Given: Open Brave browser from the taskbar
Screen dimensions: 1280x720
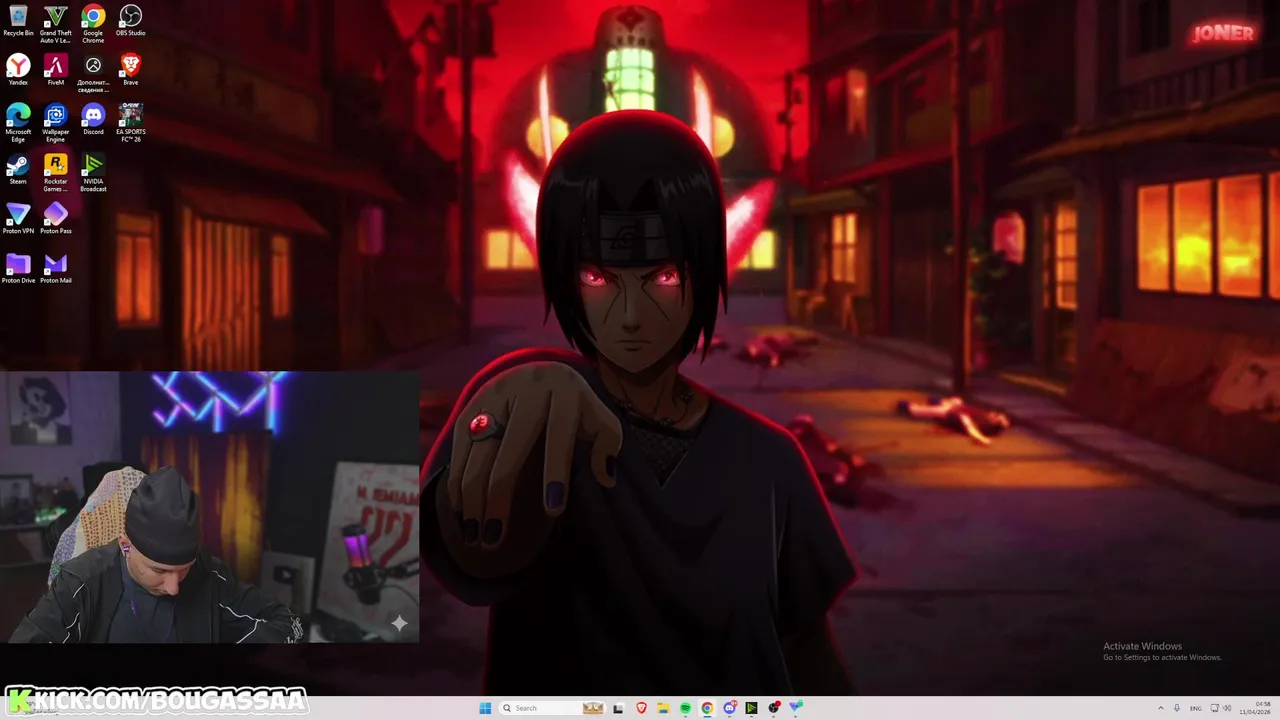Looking at the screenshot, I should pyautogui.click(x=641, y=708).
